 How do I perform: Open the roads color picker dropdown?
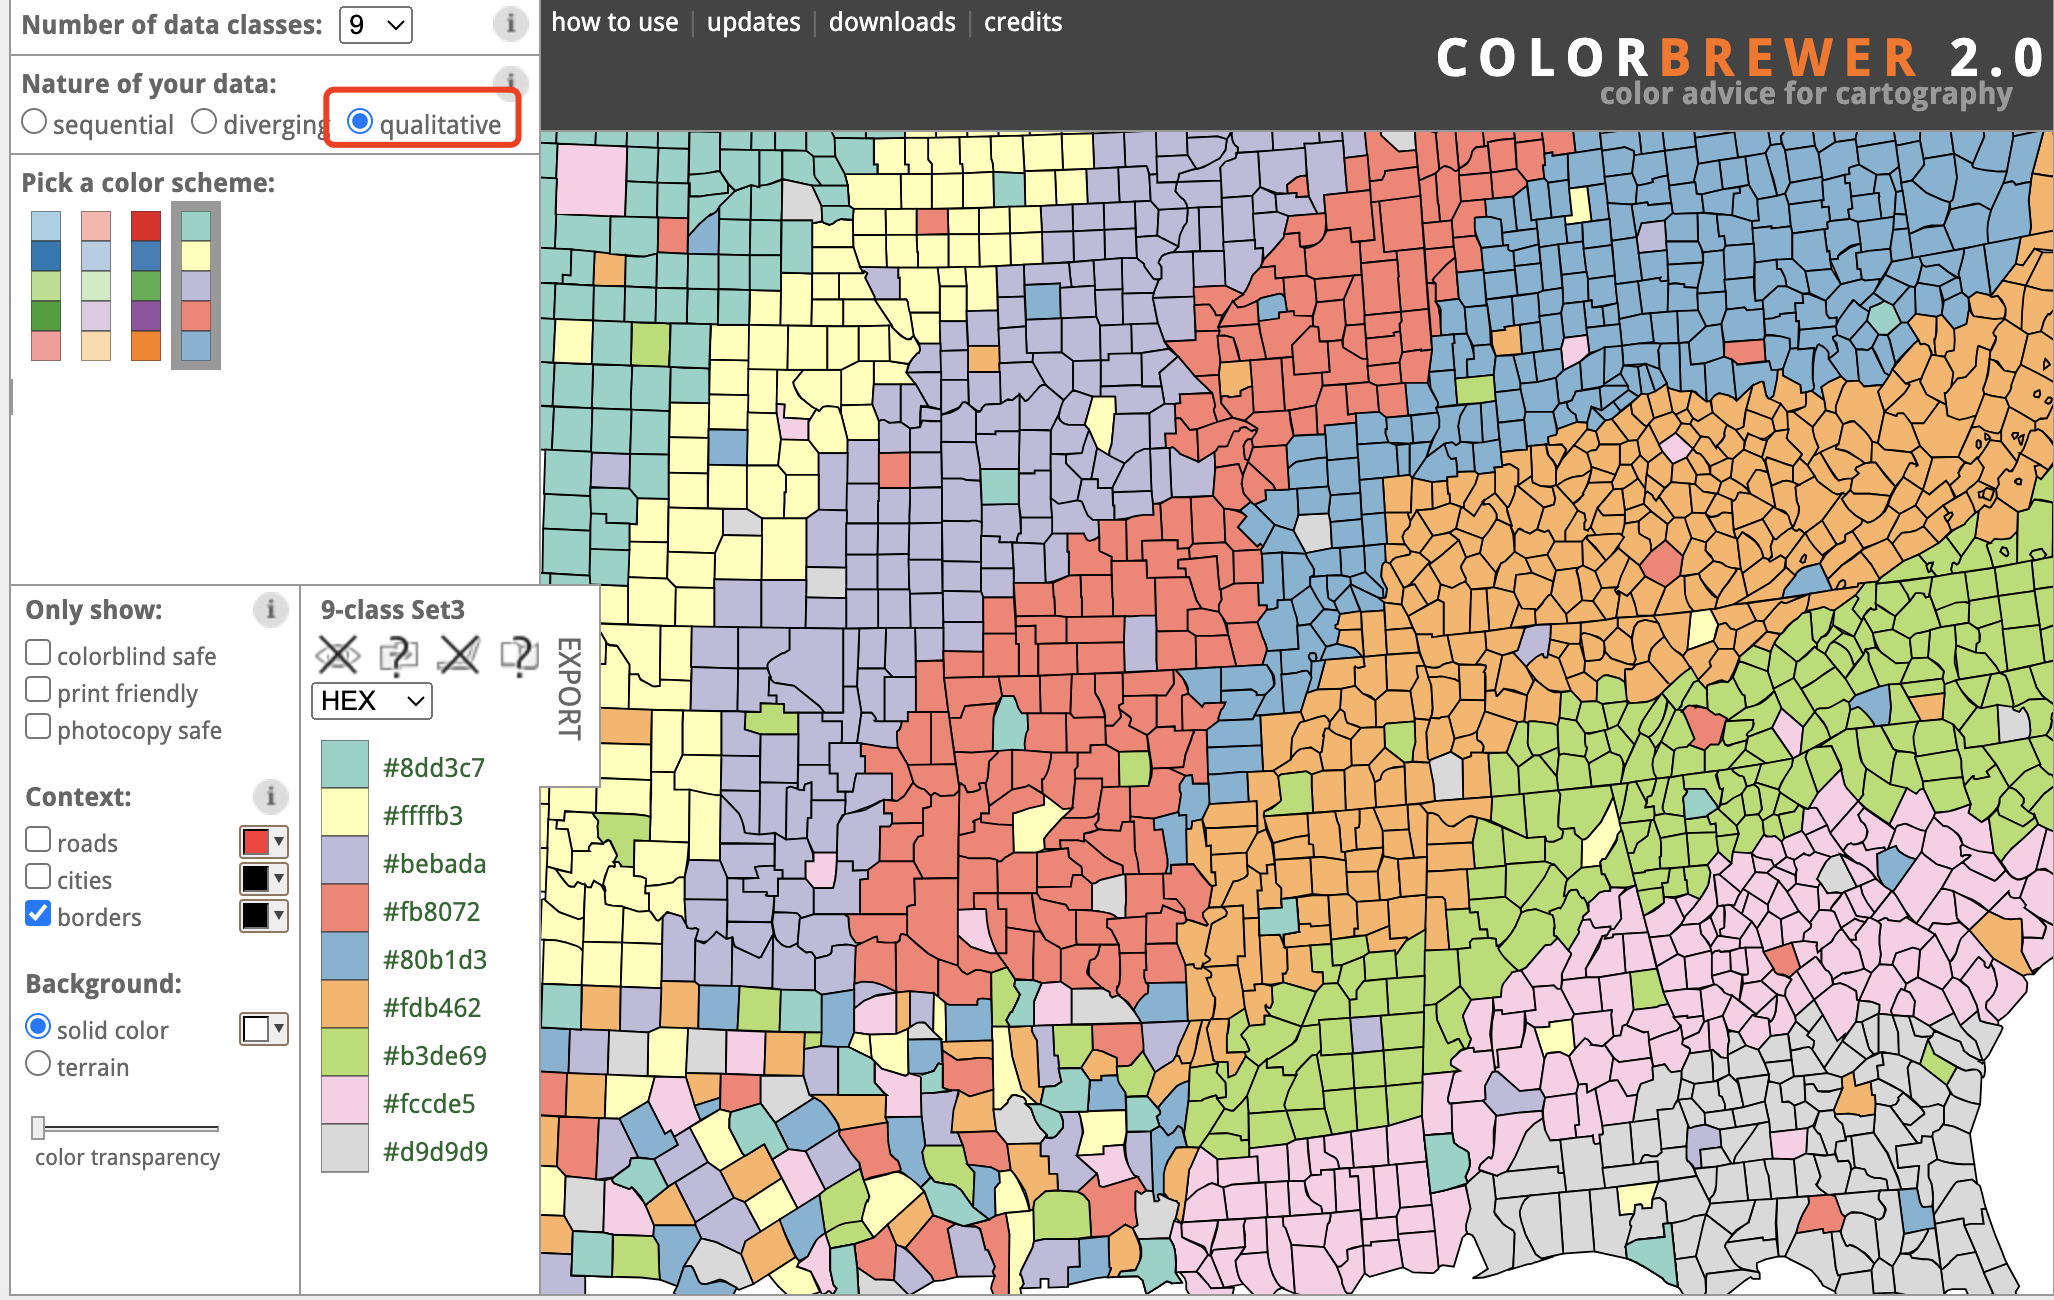pyautogui.click(x=264, y=842)
